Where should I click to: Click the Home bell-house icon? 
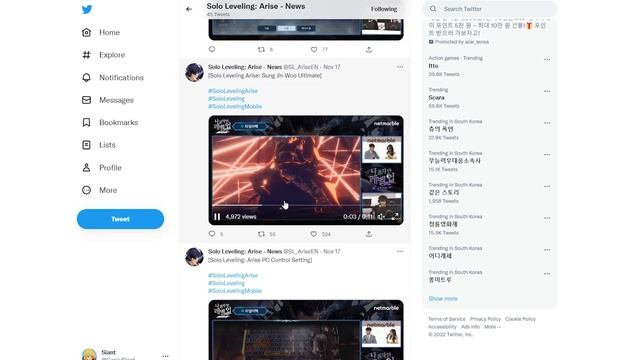click(86, 32)
